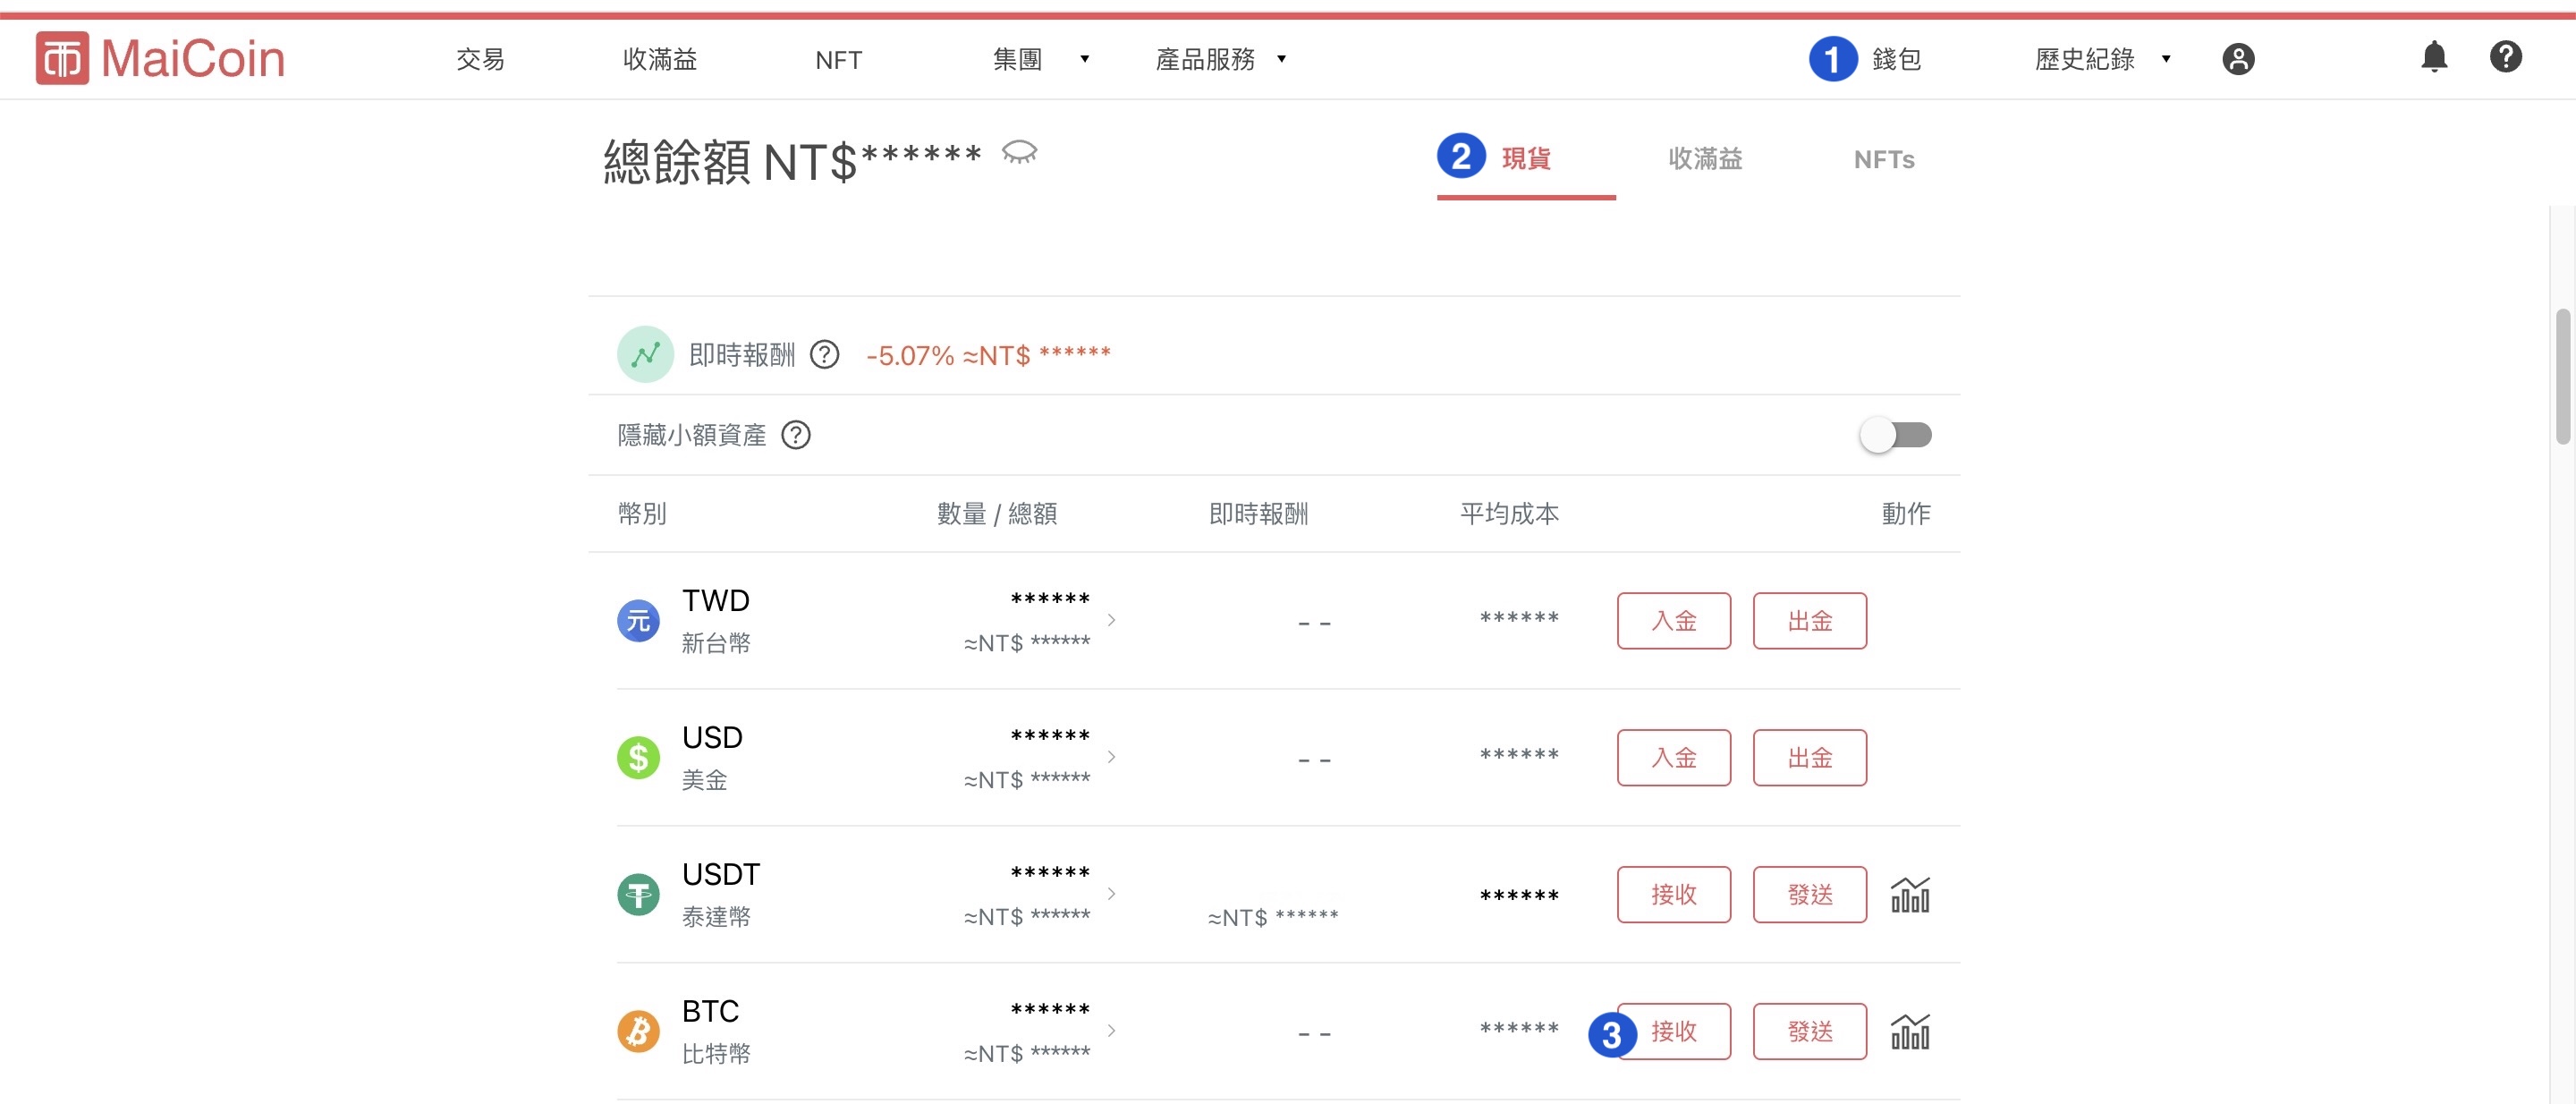Expand the 集團 dropdown menu

1040,59
